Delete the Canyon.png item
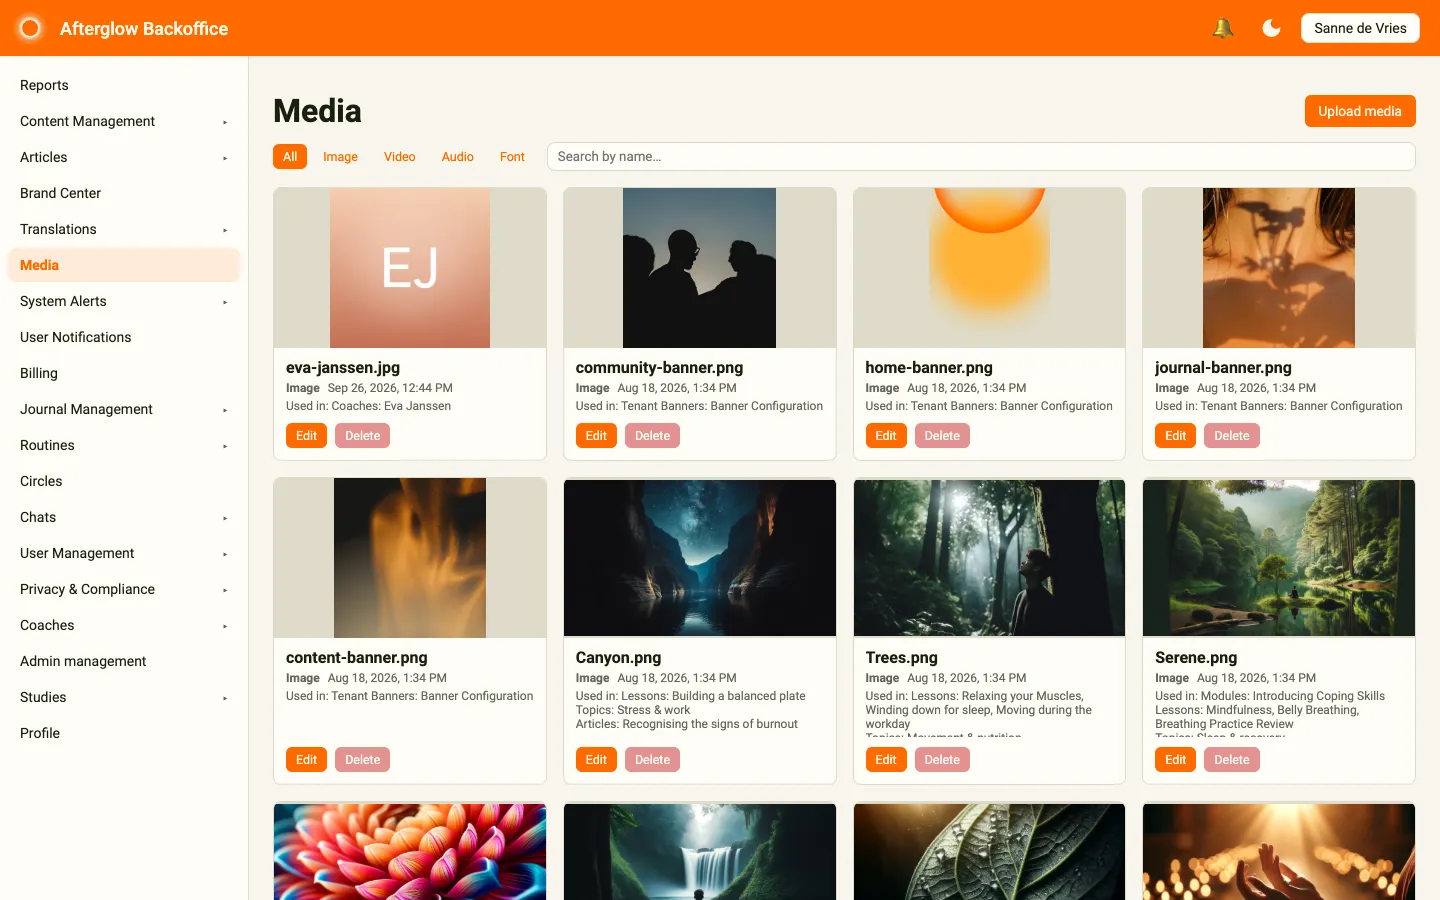 click(652, 760)
